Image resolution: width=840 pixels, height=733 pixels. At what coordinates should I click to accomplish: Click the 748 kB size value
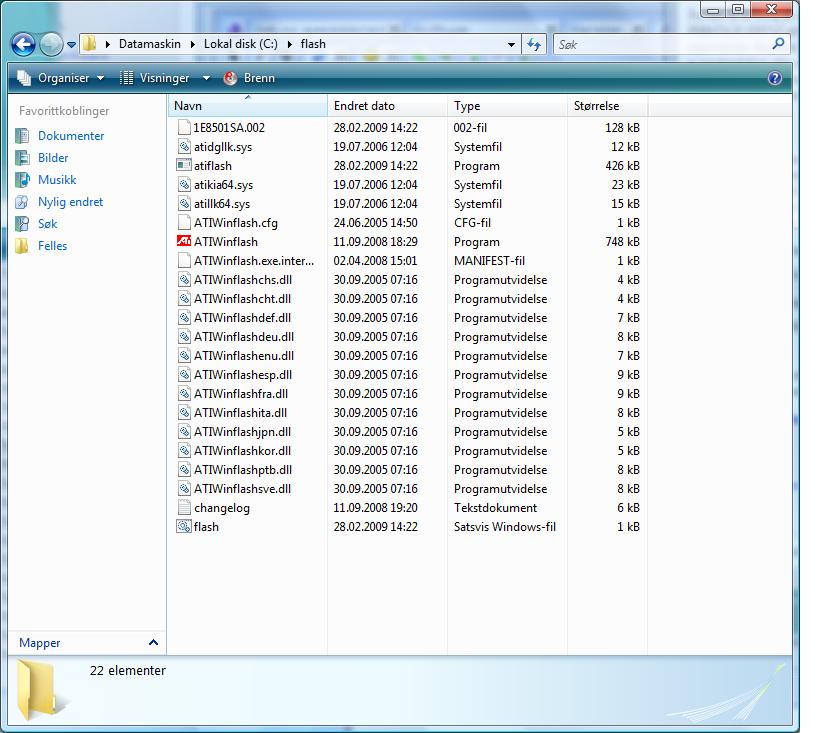tap(622, 242)
